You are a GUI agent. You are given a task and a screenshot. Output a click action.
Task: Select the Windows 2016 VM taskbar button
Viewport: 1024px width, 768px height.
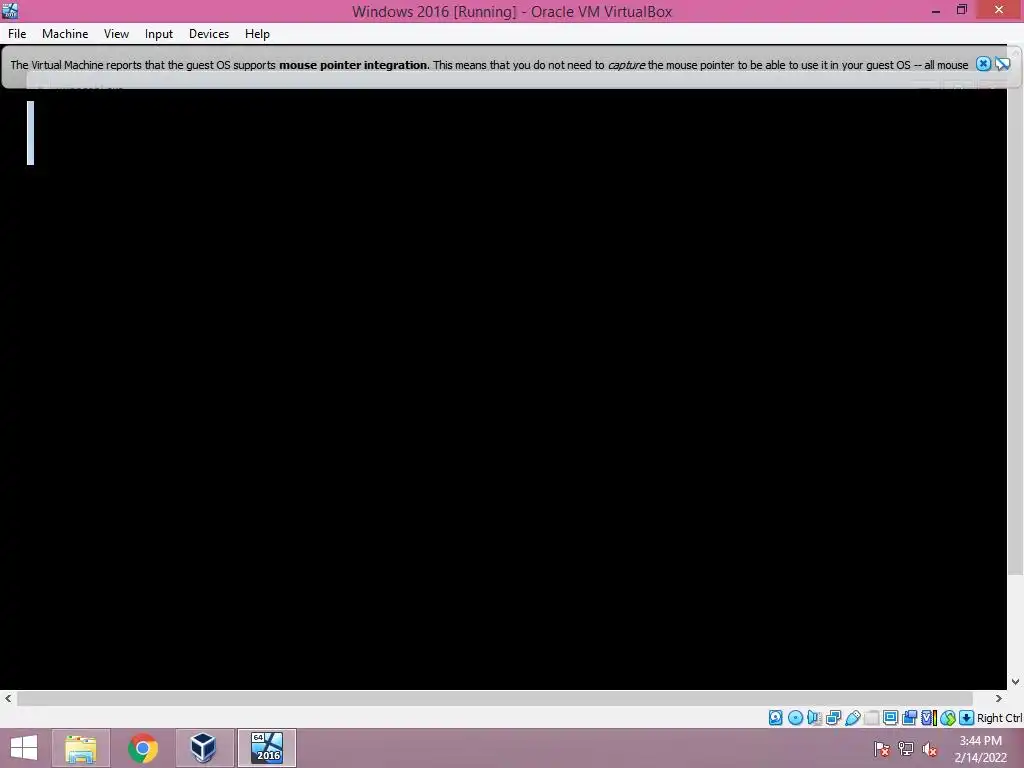click(x=267, y=748)
